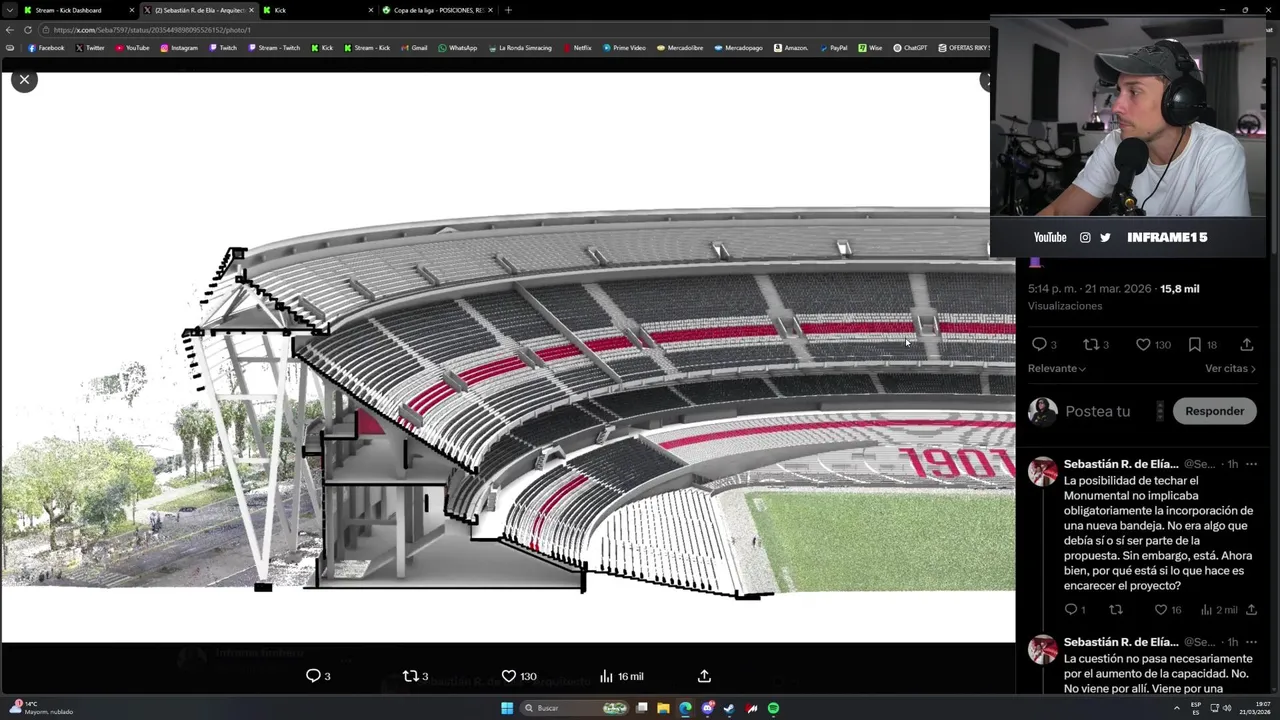Open more options on first Sebastián reply
Image resolution: width=1280 pixels, height=720 pixels.
1251,464
